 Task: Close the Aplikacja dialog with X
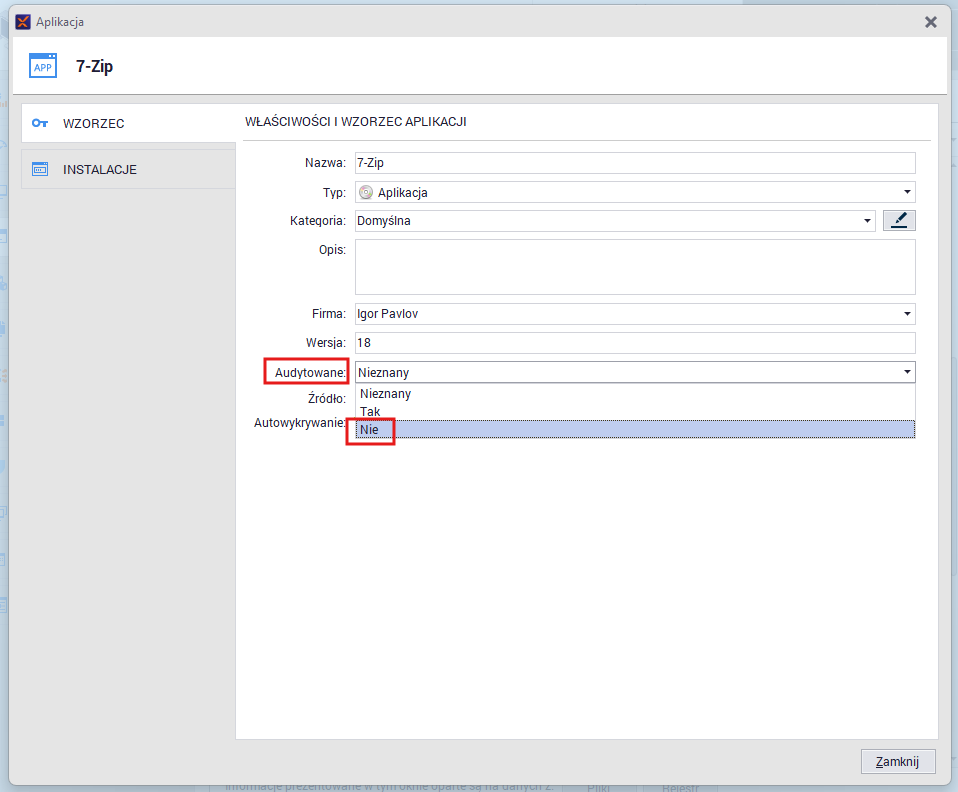(x=930, y=21)
